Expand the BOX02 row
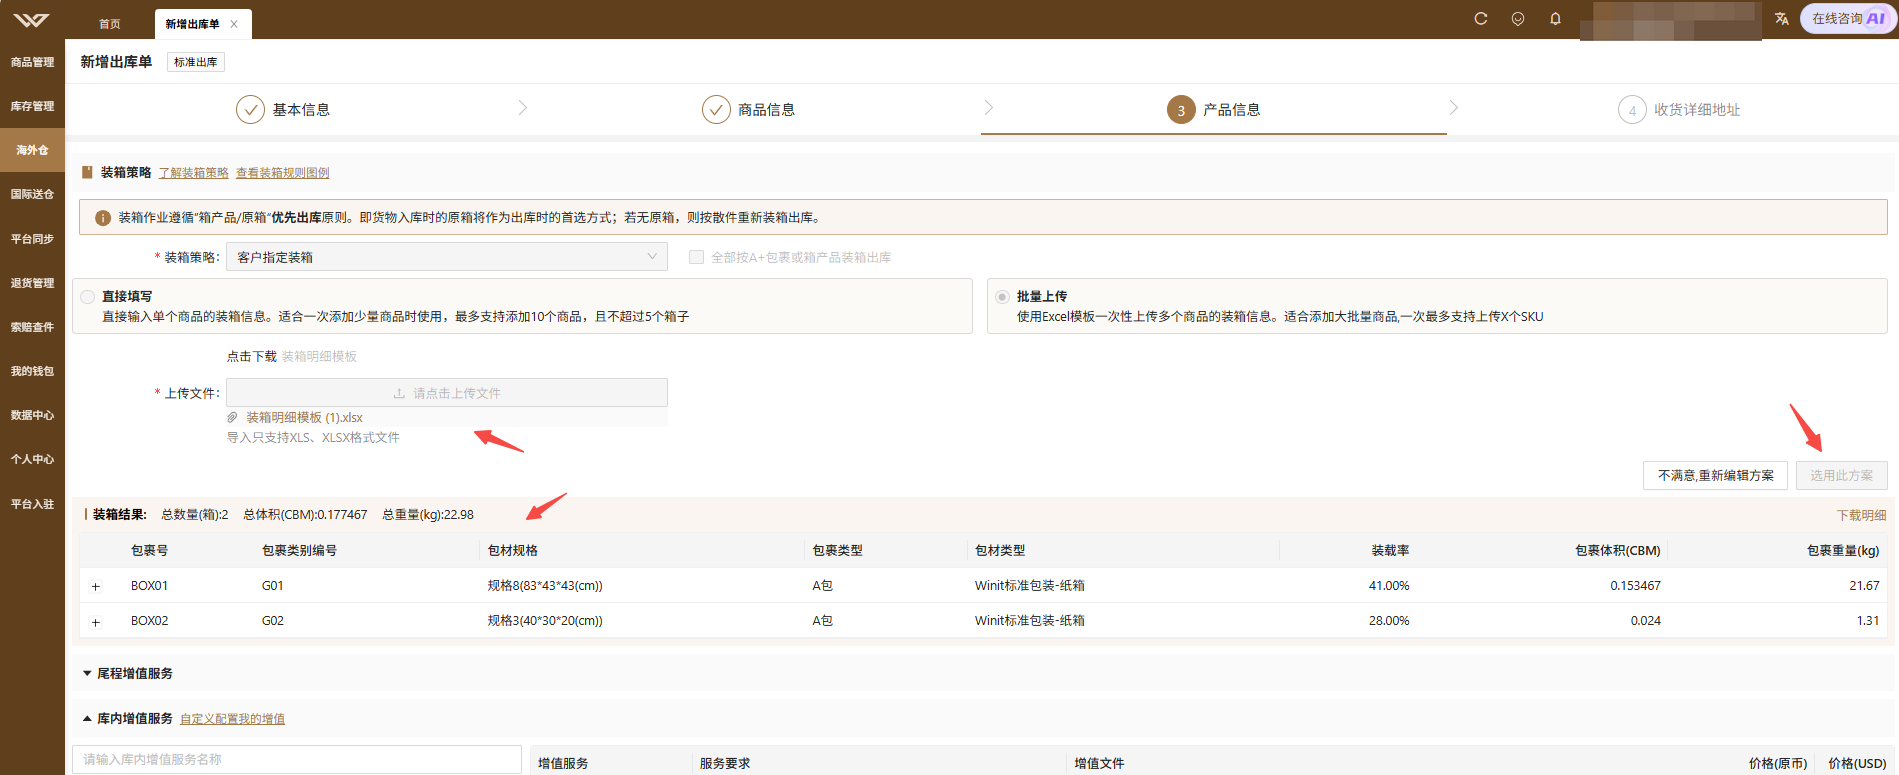Viewport: 1899px width, 775px height. pos(96,622)
